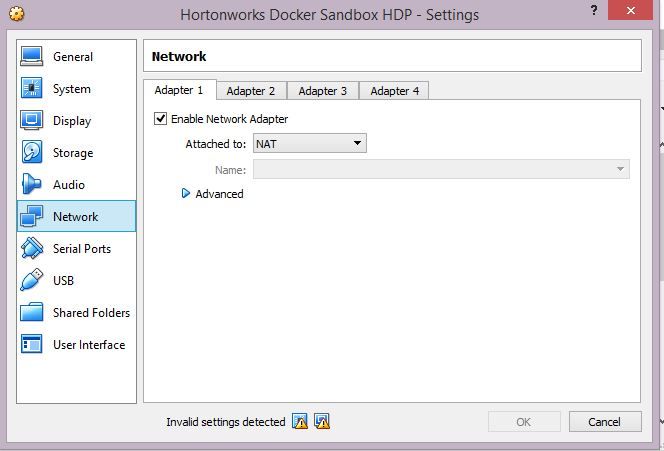This screenshot has height=451, width=664.
Task: Click the first invalid settings warning icon
Action: tap(300, 421)
